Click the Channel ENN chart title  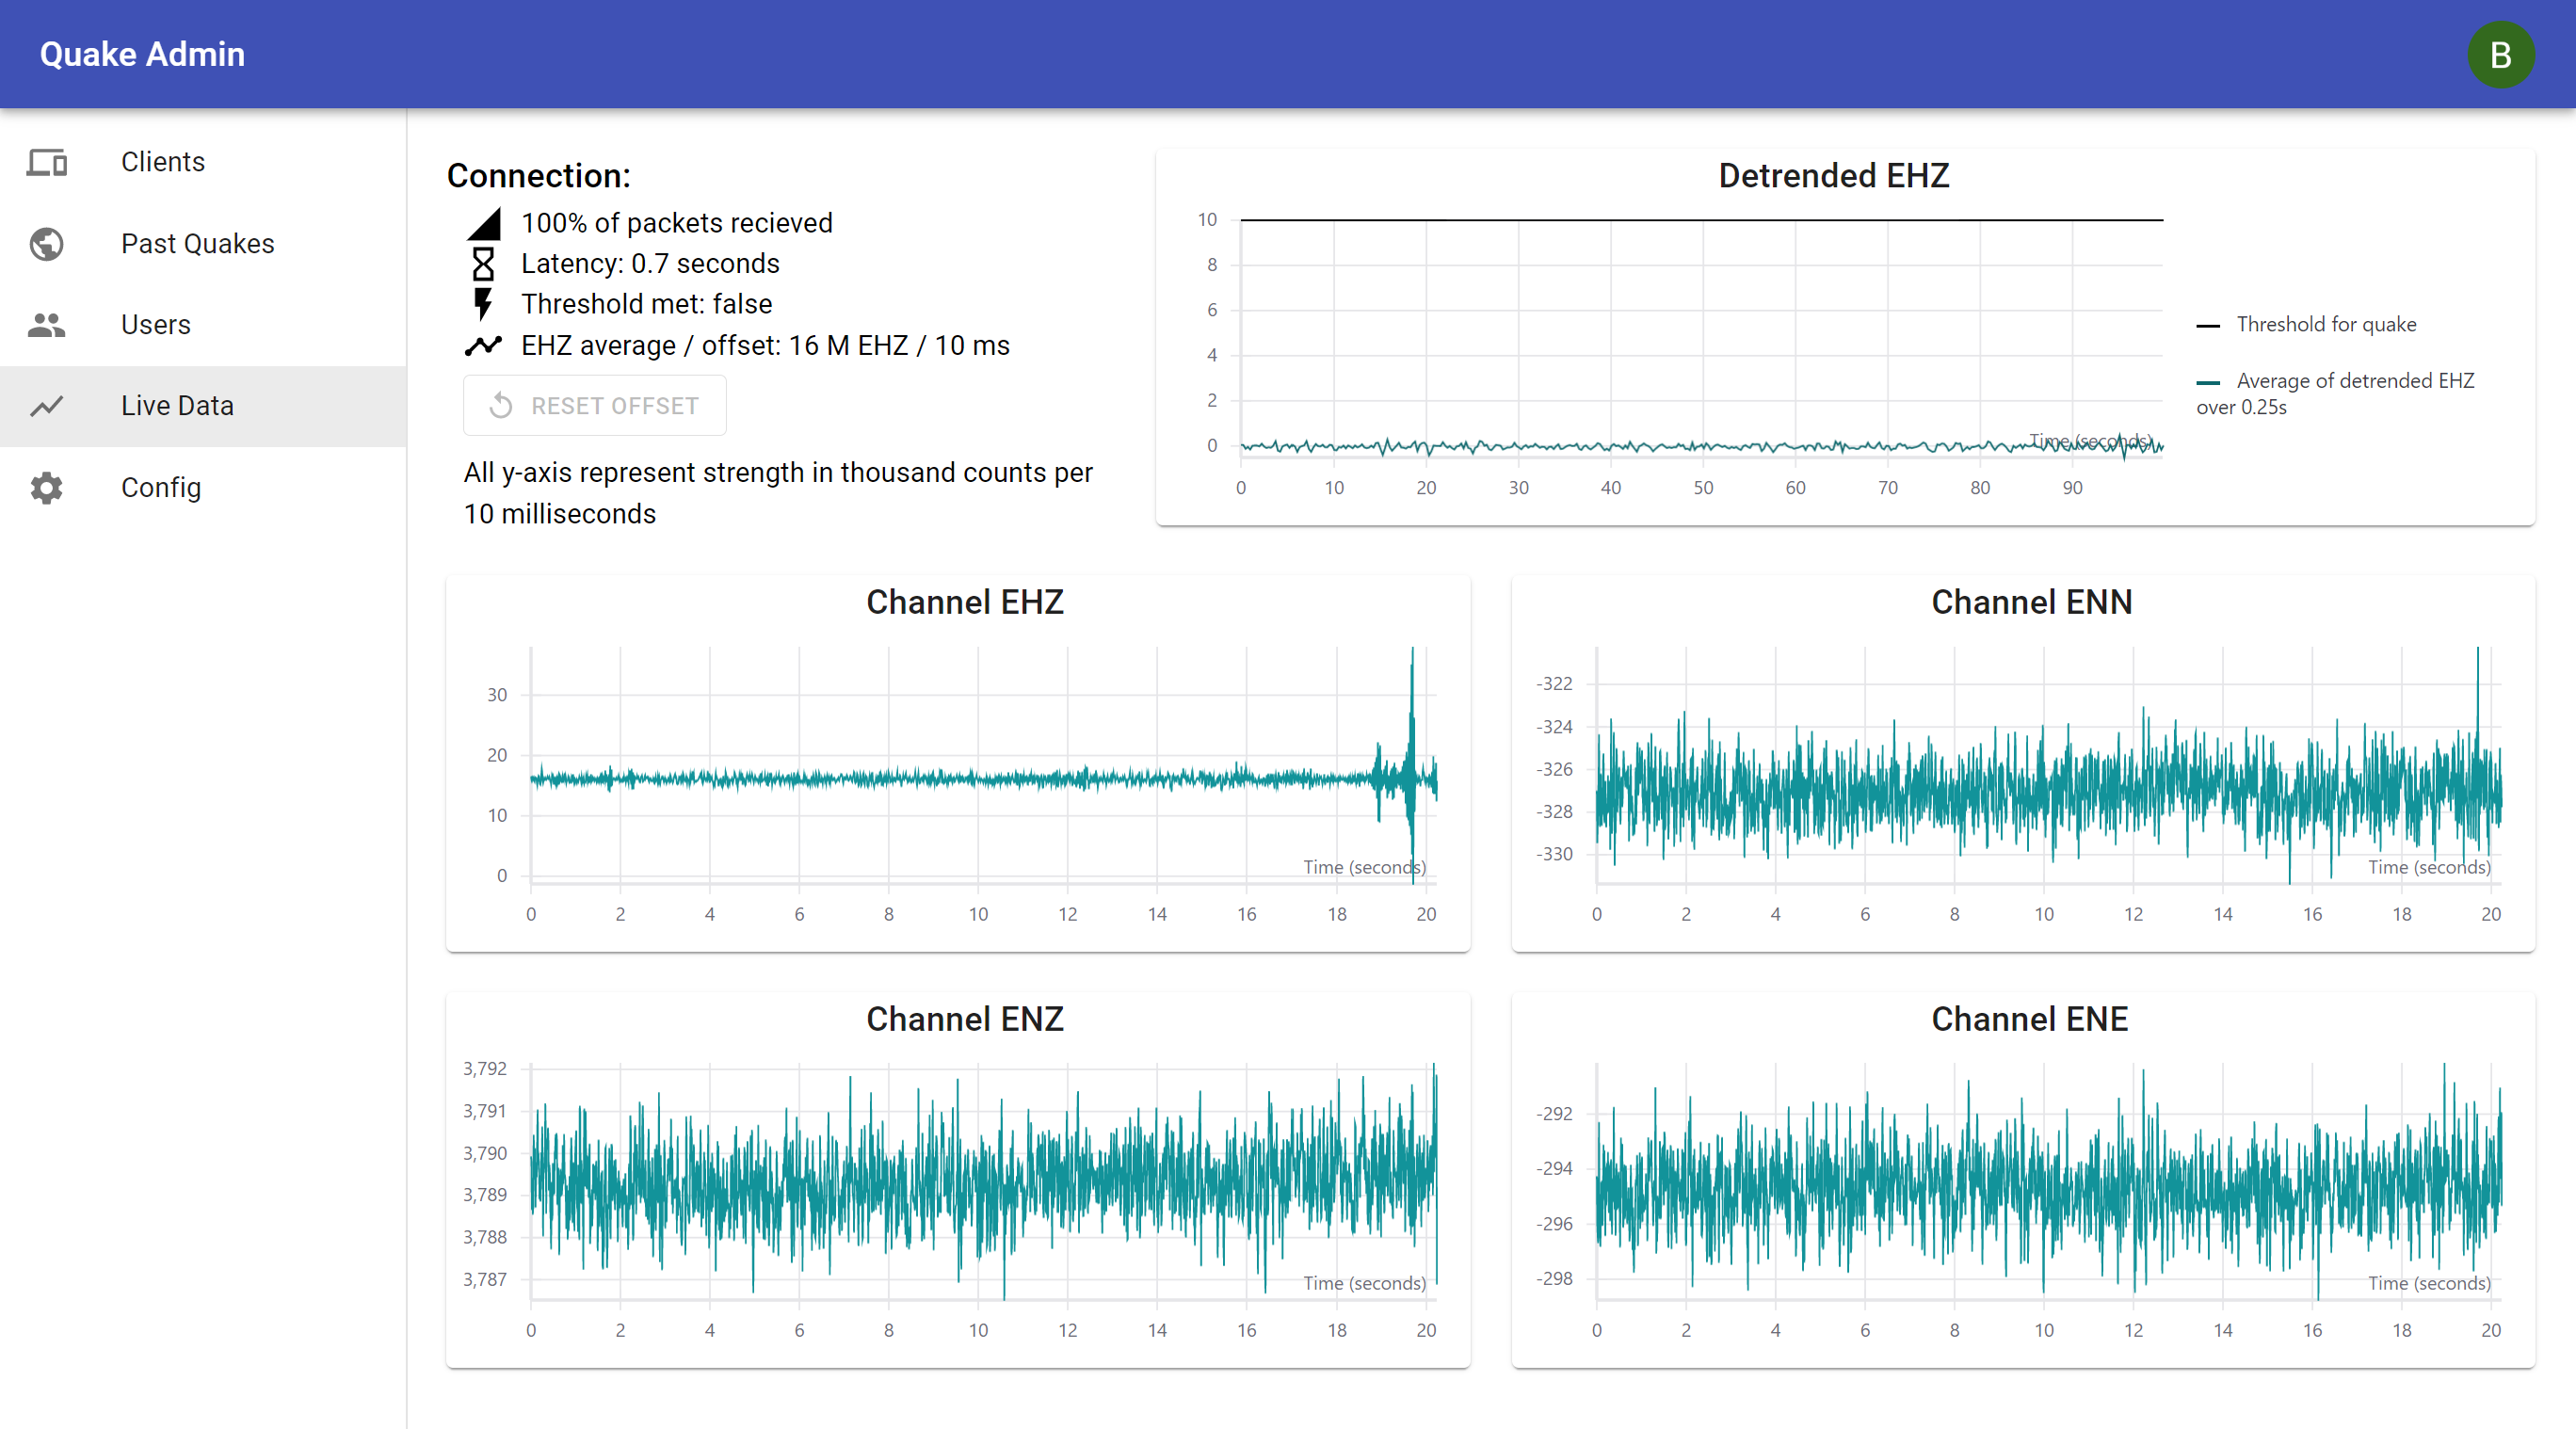2031,602
